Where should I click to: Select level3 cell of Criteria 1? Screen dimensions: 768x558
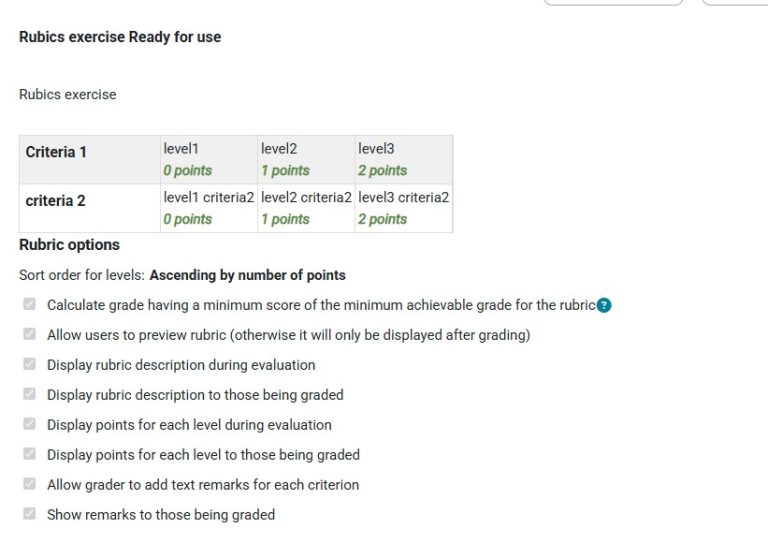click(403, 159)
